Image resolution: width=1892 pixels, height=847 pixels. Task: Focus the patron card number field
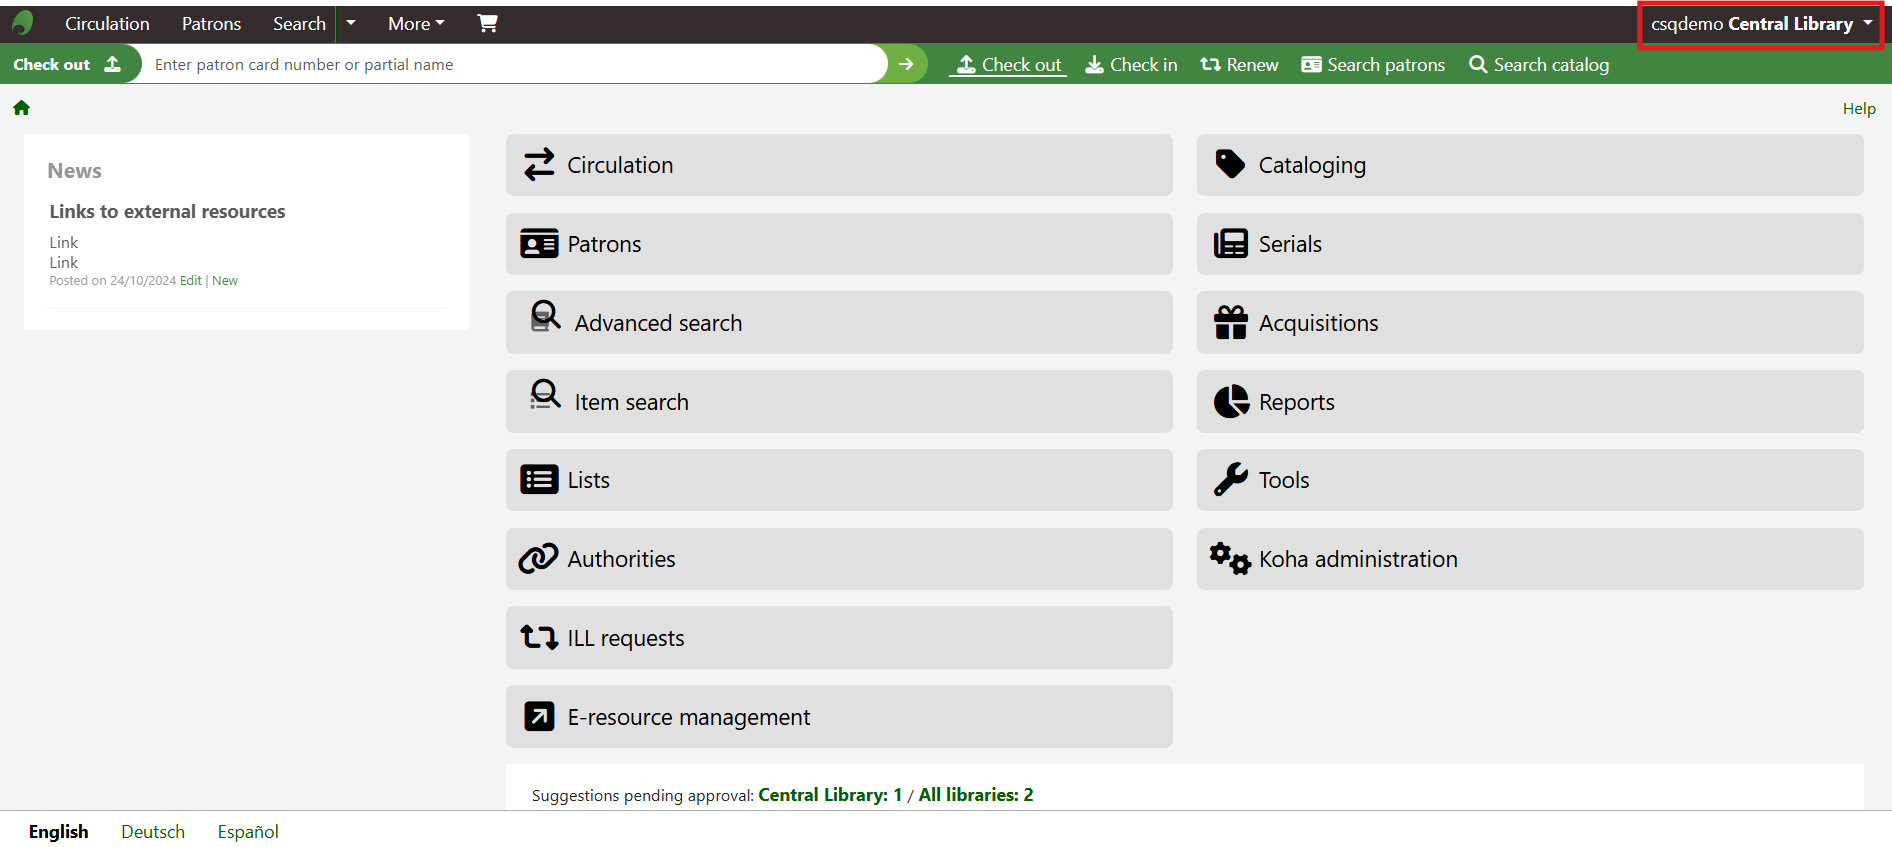click(x=515, y=64)
